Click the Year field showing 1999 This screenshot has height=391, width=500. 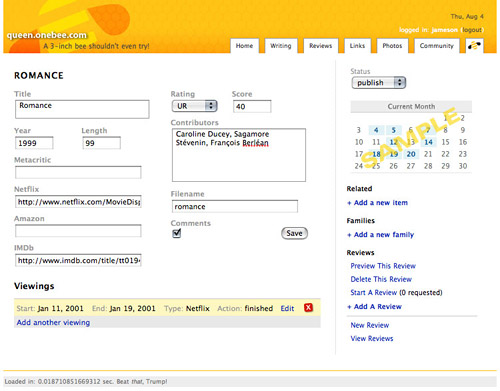click(34, 143)
